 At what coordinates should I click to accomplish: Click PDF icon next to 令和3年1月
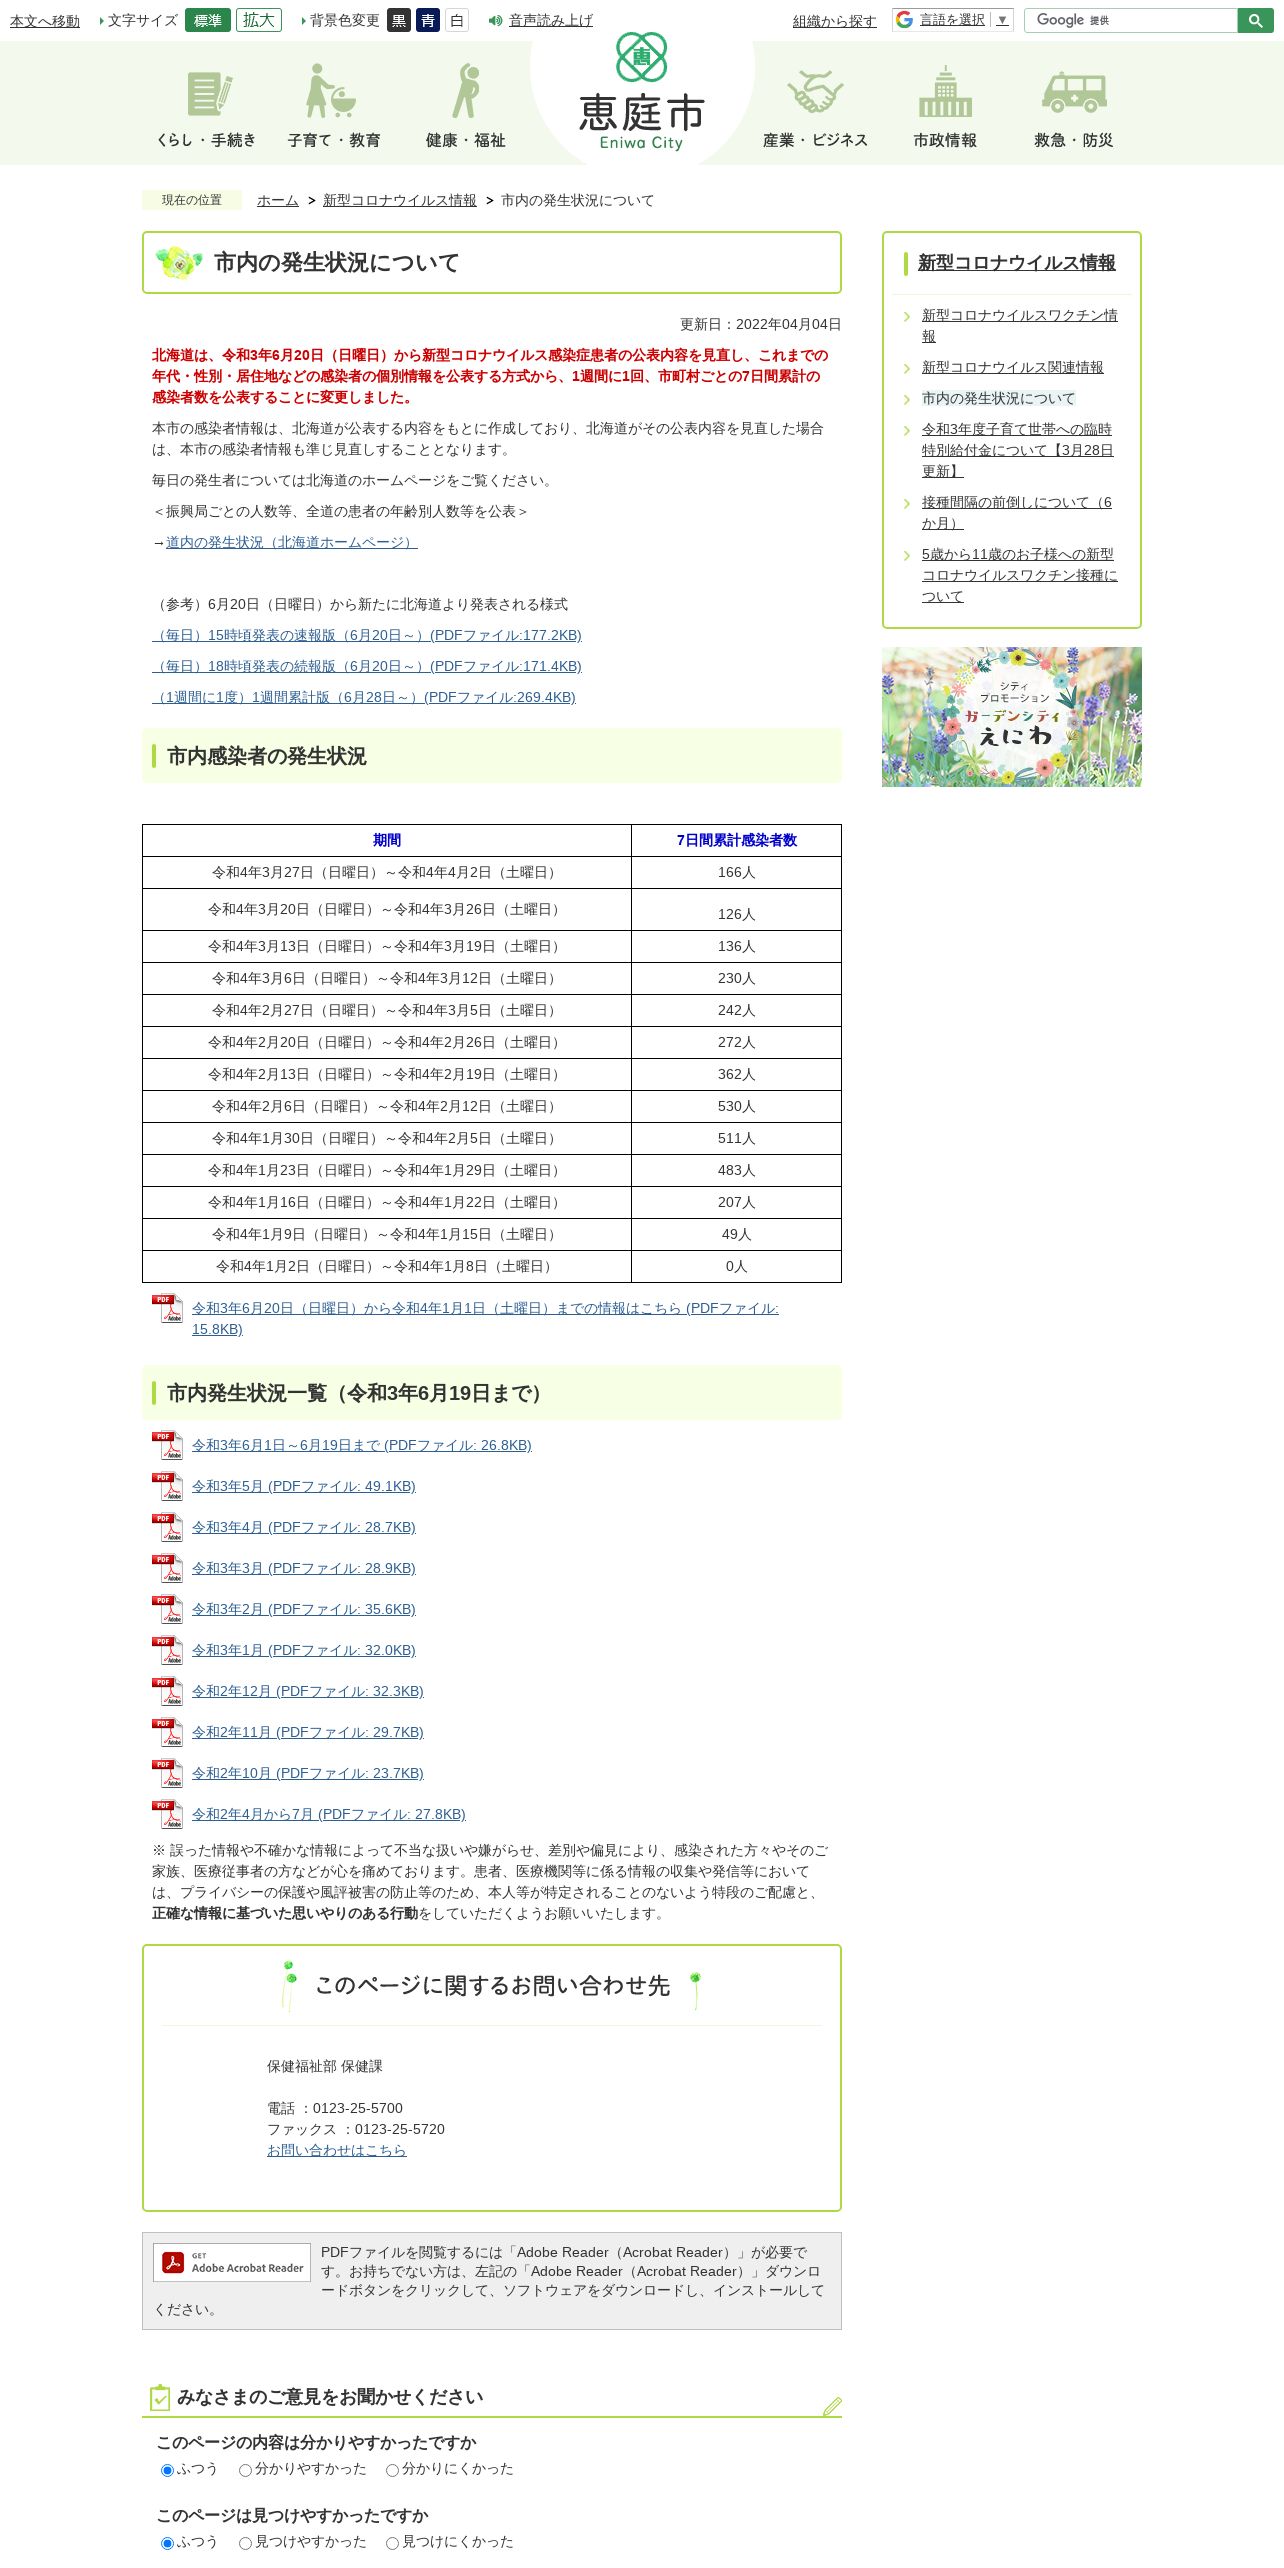pos(167,1651)
